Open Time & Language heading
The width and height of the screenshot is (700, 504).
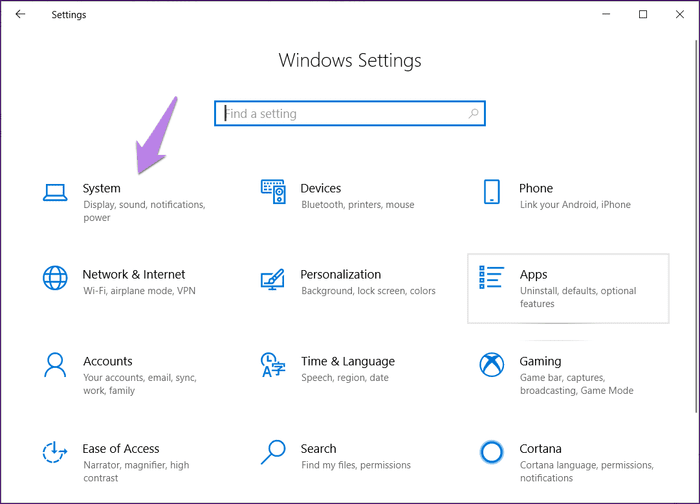(x=348, y=361)
